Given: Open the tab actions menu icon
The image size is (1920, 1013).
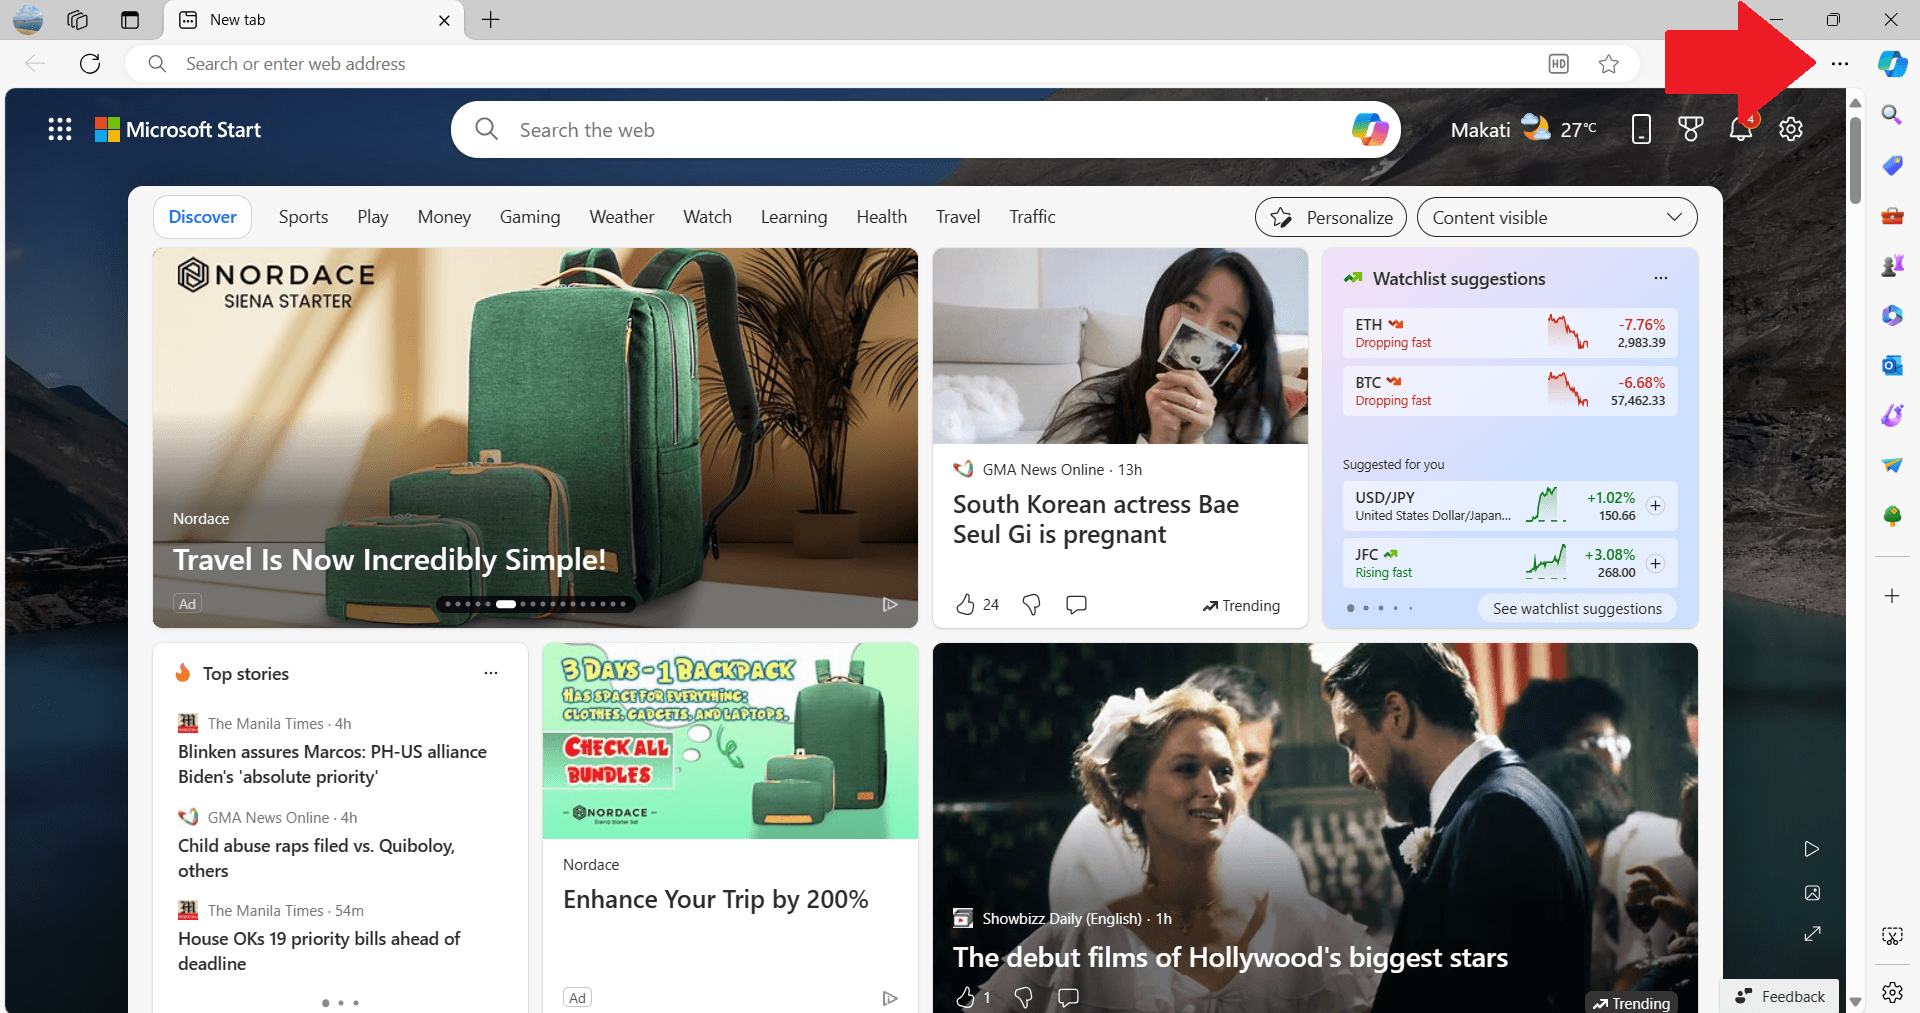Looking at the screenshot, I should pos(130,20).
